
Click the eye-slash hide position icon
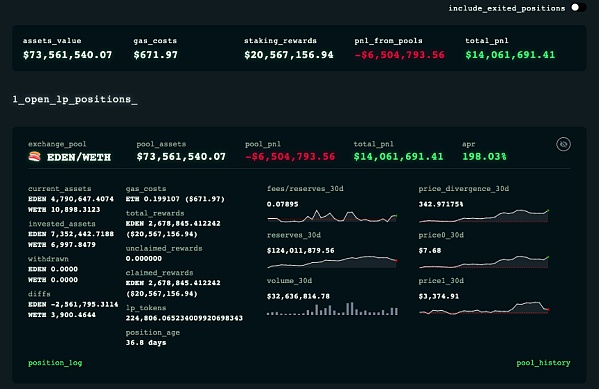(x=563, y=144)
